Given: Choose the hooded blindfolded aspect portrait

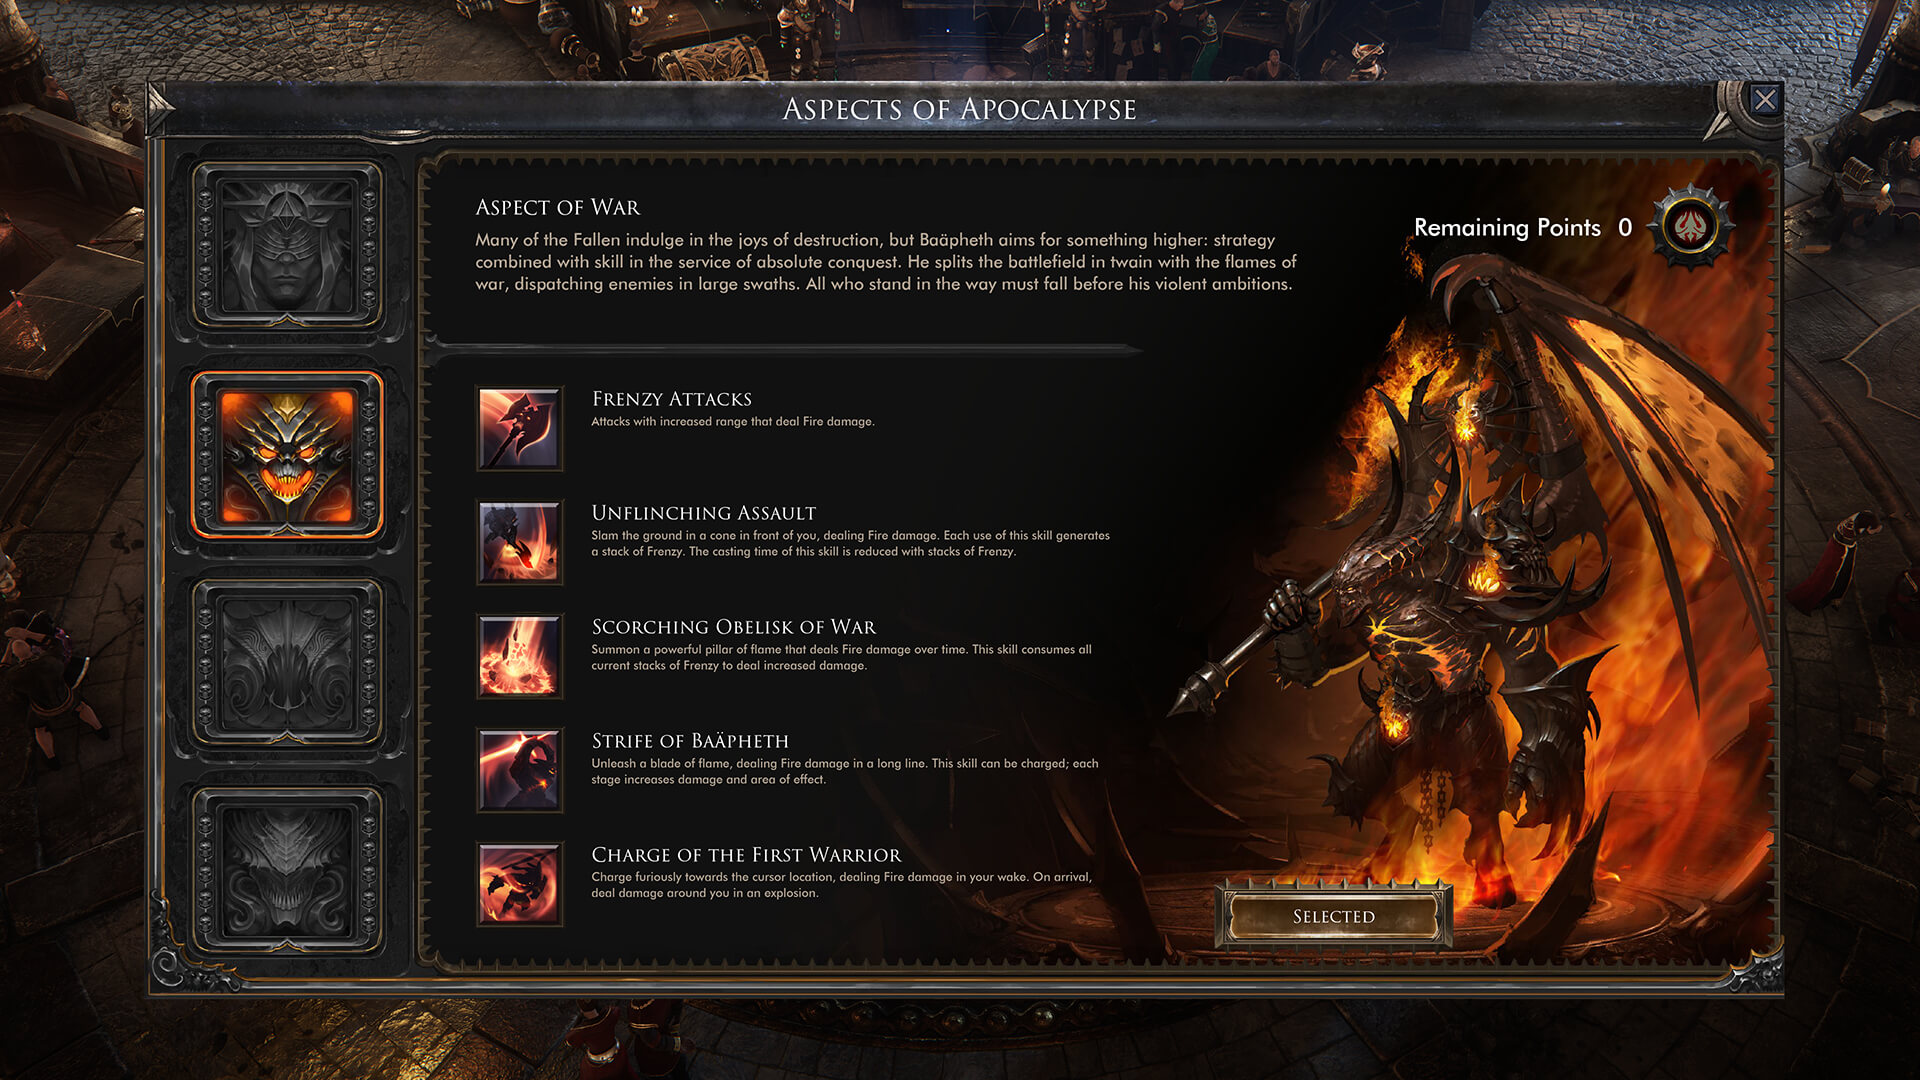Looking at the screenshot, I should pos(287,247).
